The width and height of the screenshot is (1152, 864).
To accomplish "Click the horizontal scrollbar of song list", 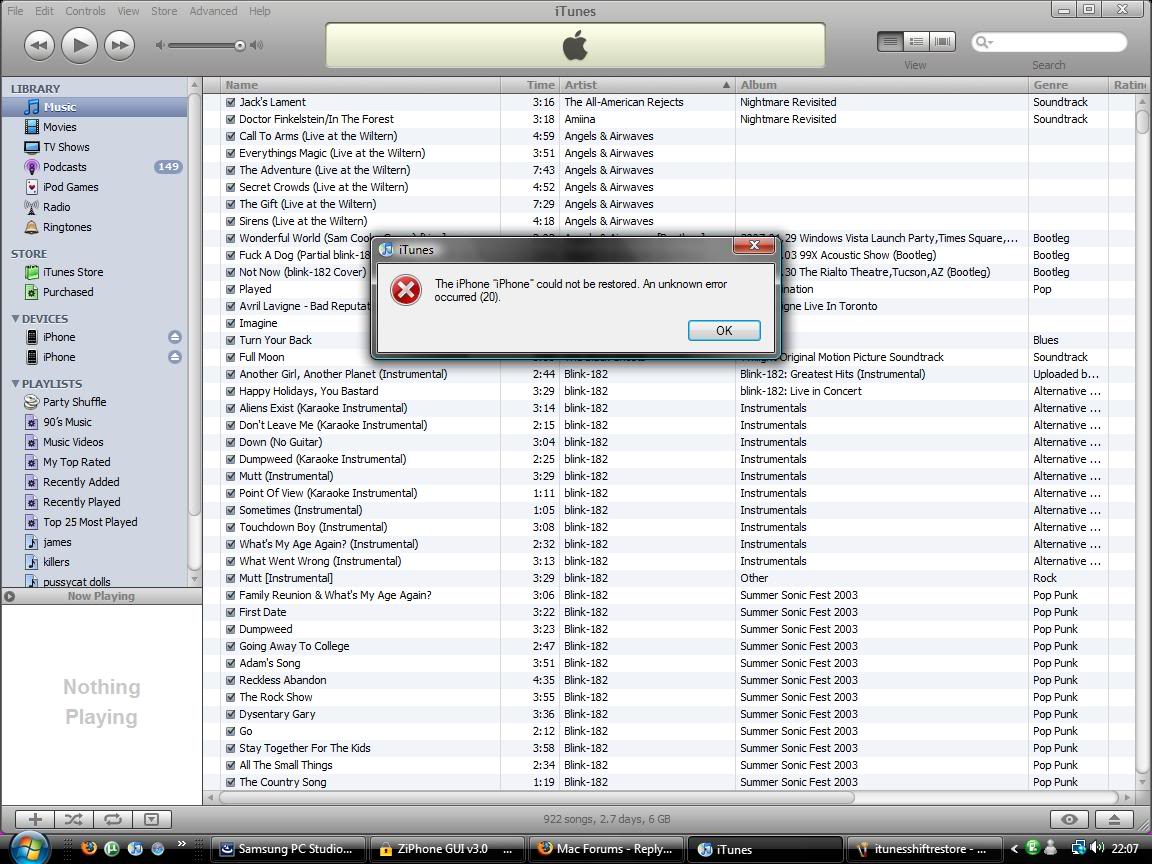I will coord(536,797).
